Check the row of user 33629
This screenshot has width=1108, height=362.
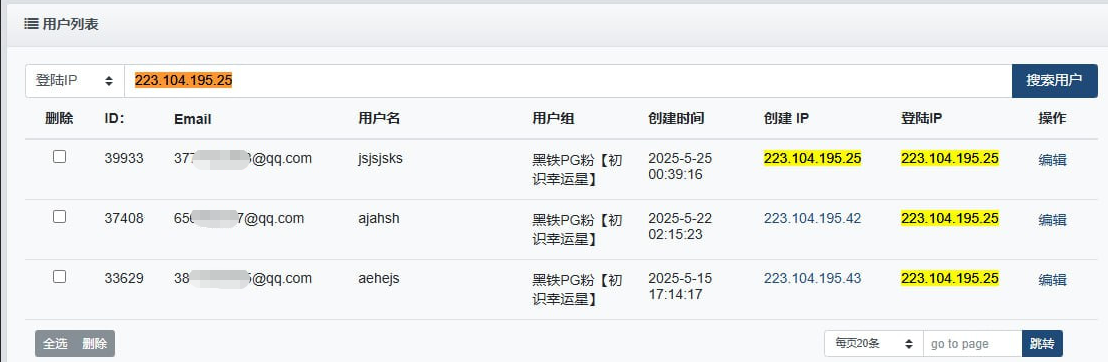pos(59,277)
